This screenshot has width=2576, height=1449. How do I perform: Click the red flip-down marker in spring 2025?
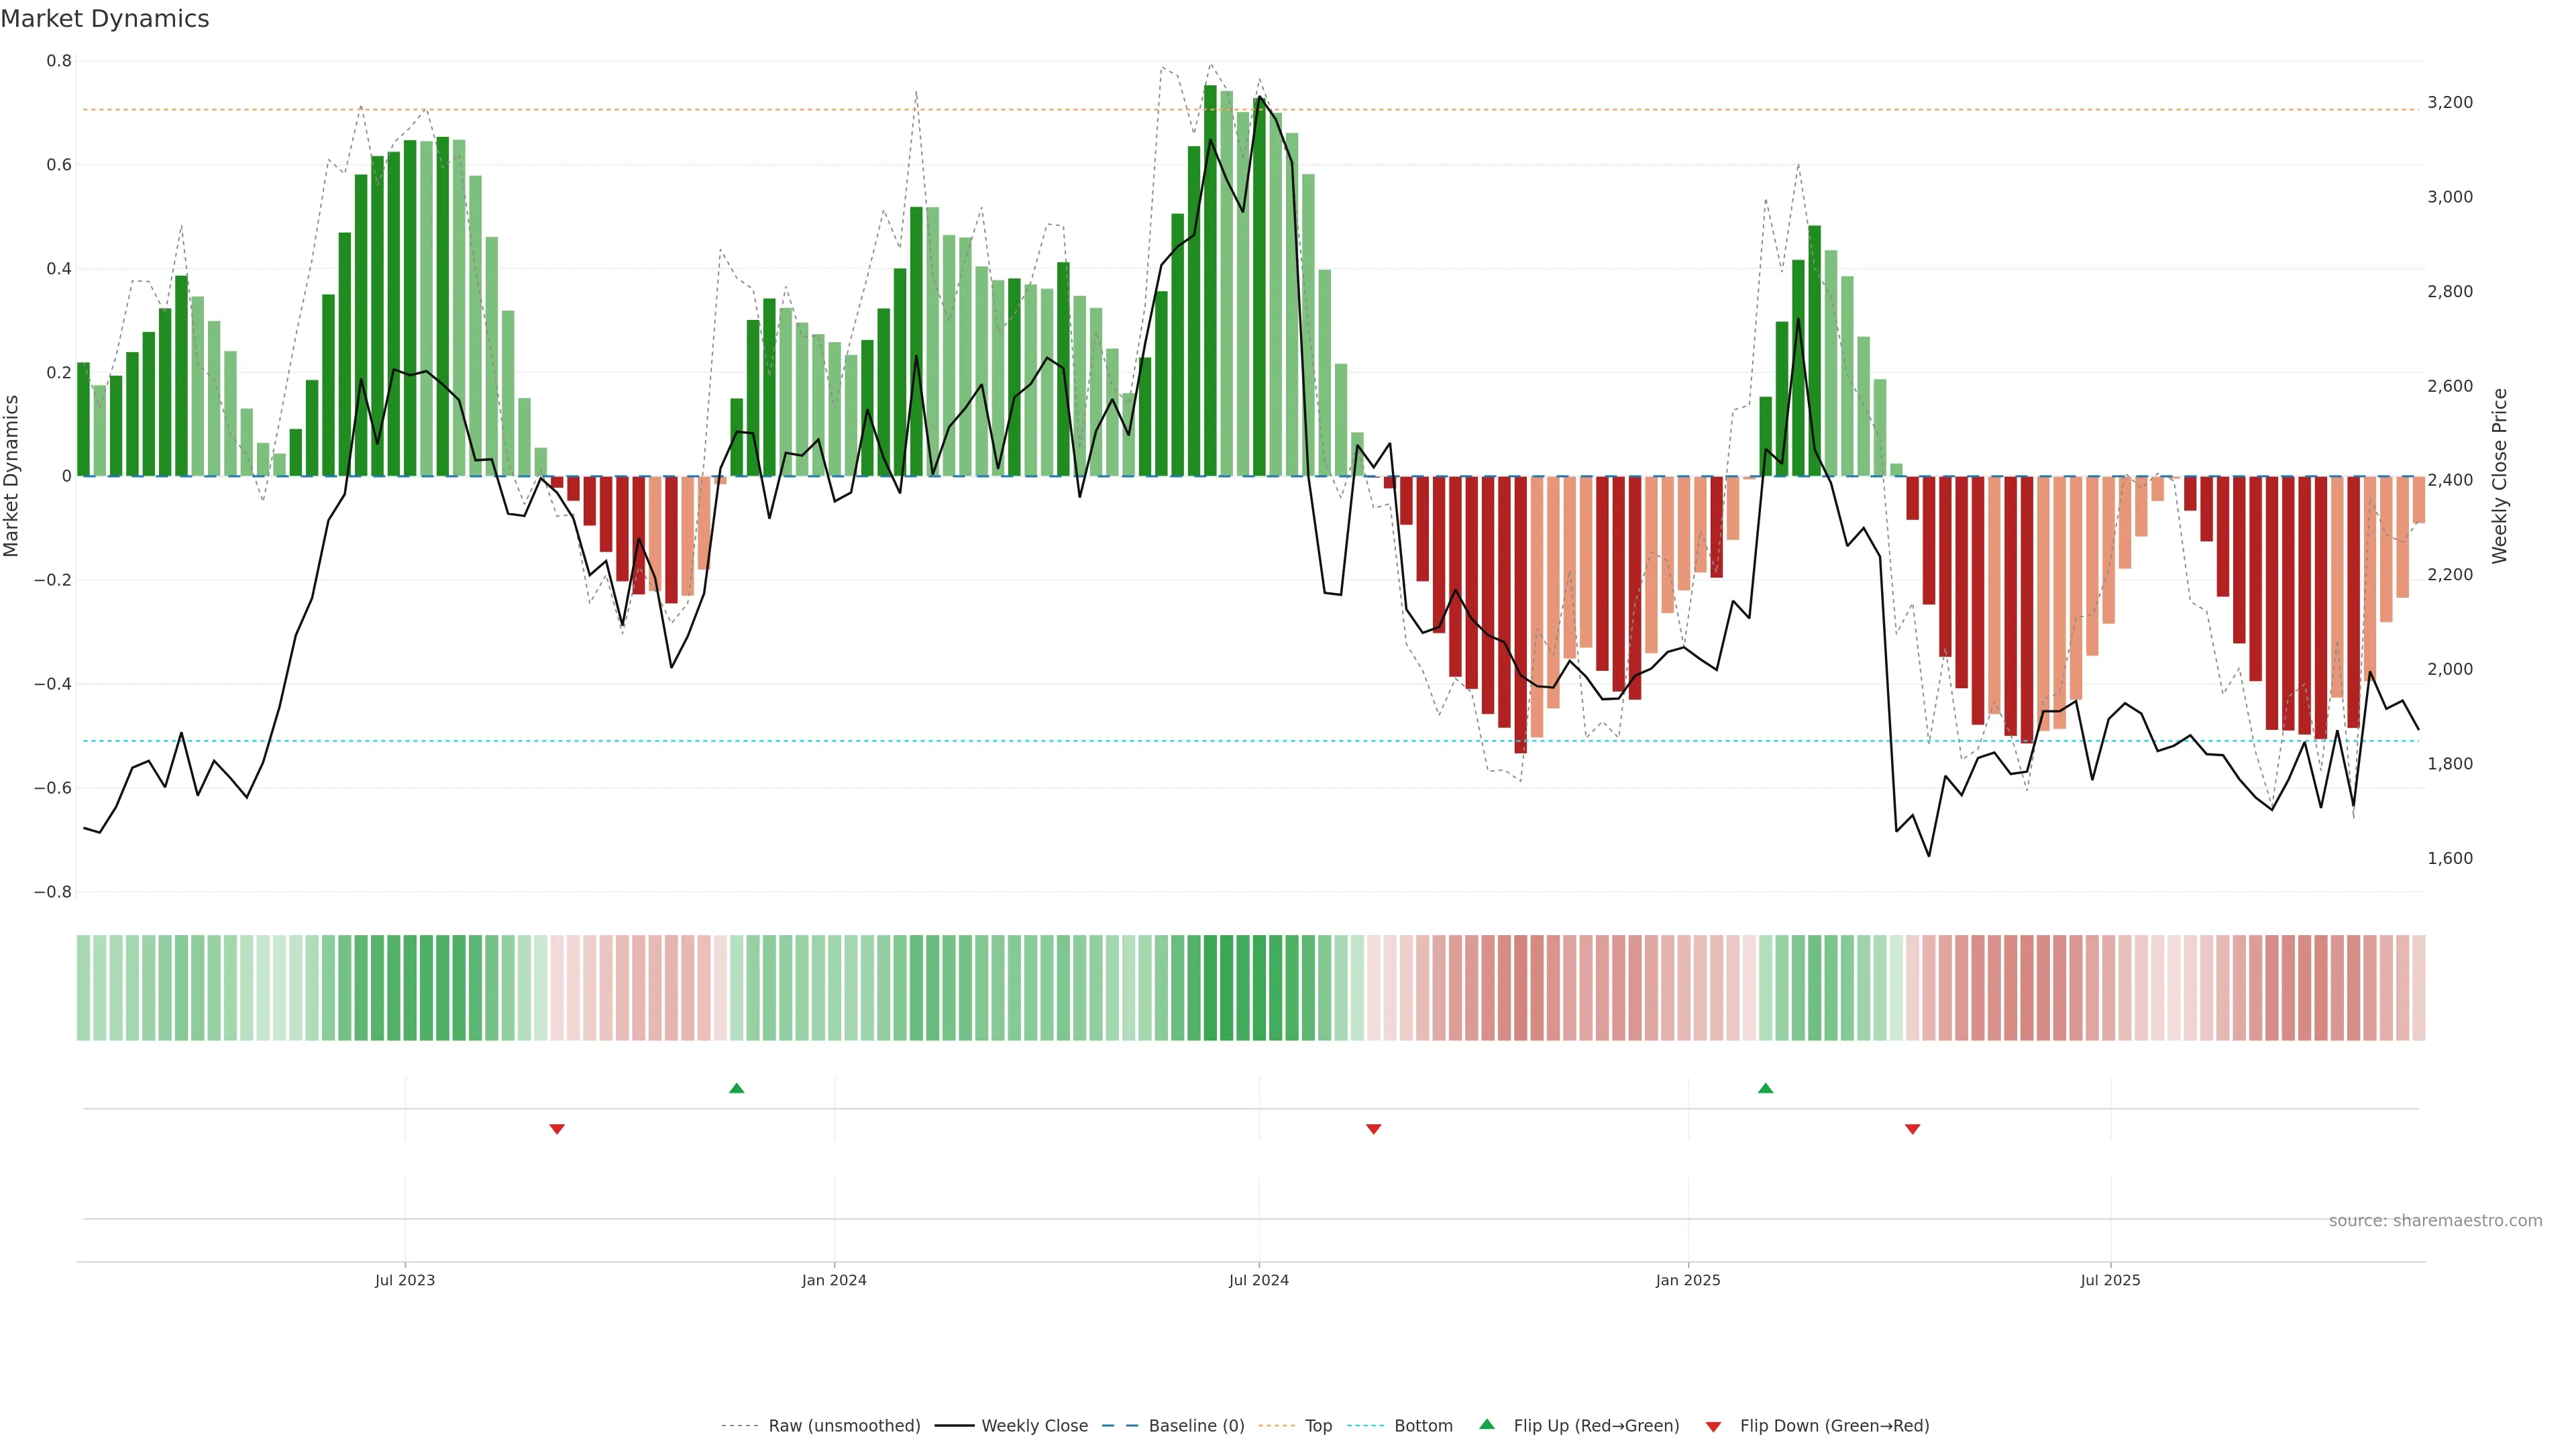[x=1912, y=1129]
